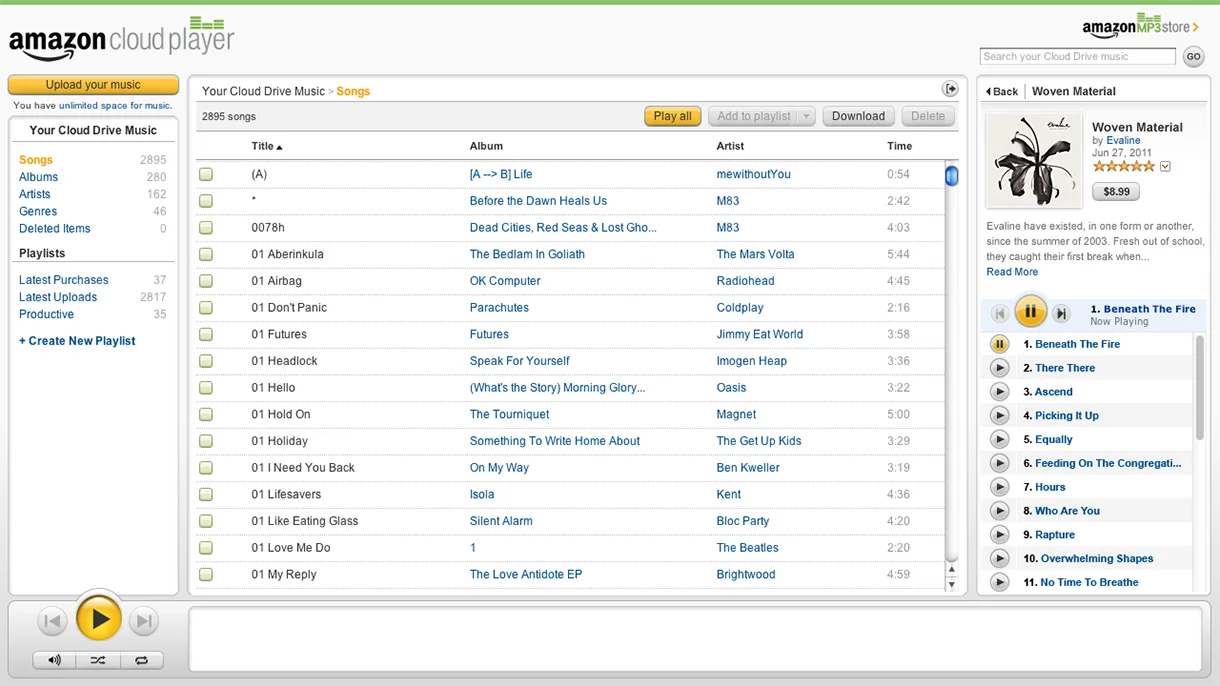Click the song list scrollbar thumb
Viewport: 1220px width, 686px height.
[952, 176]
